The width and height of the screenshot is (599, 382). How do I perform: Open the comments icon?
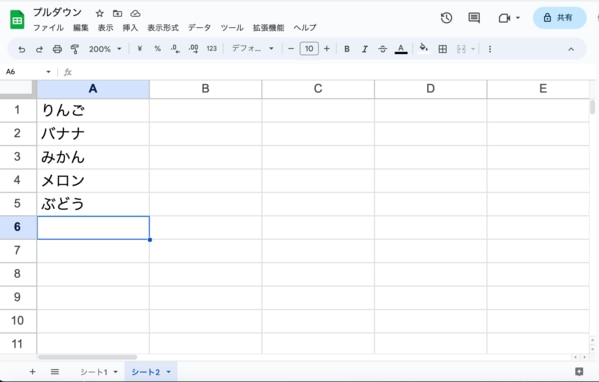[474, 18]
